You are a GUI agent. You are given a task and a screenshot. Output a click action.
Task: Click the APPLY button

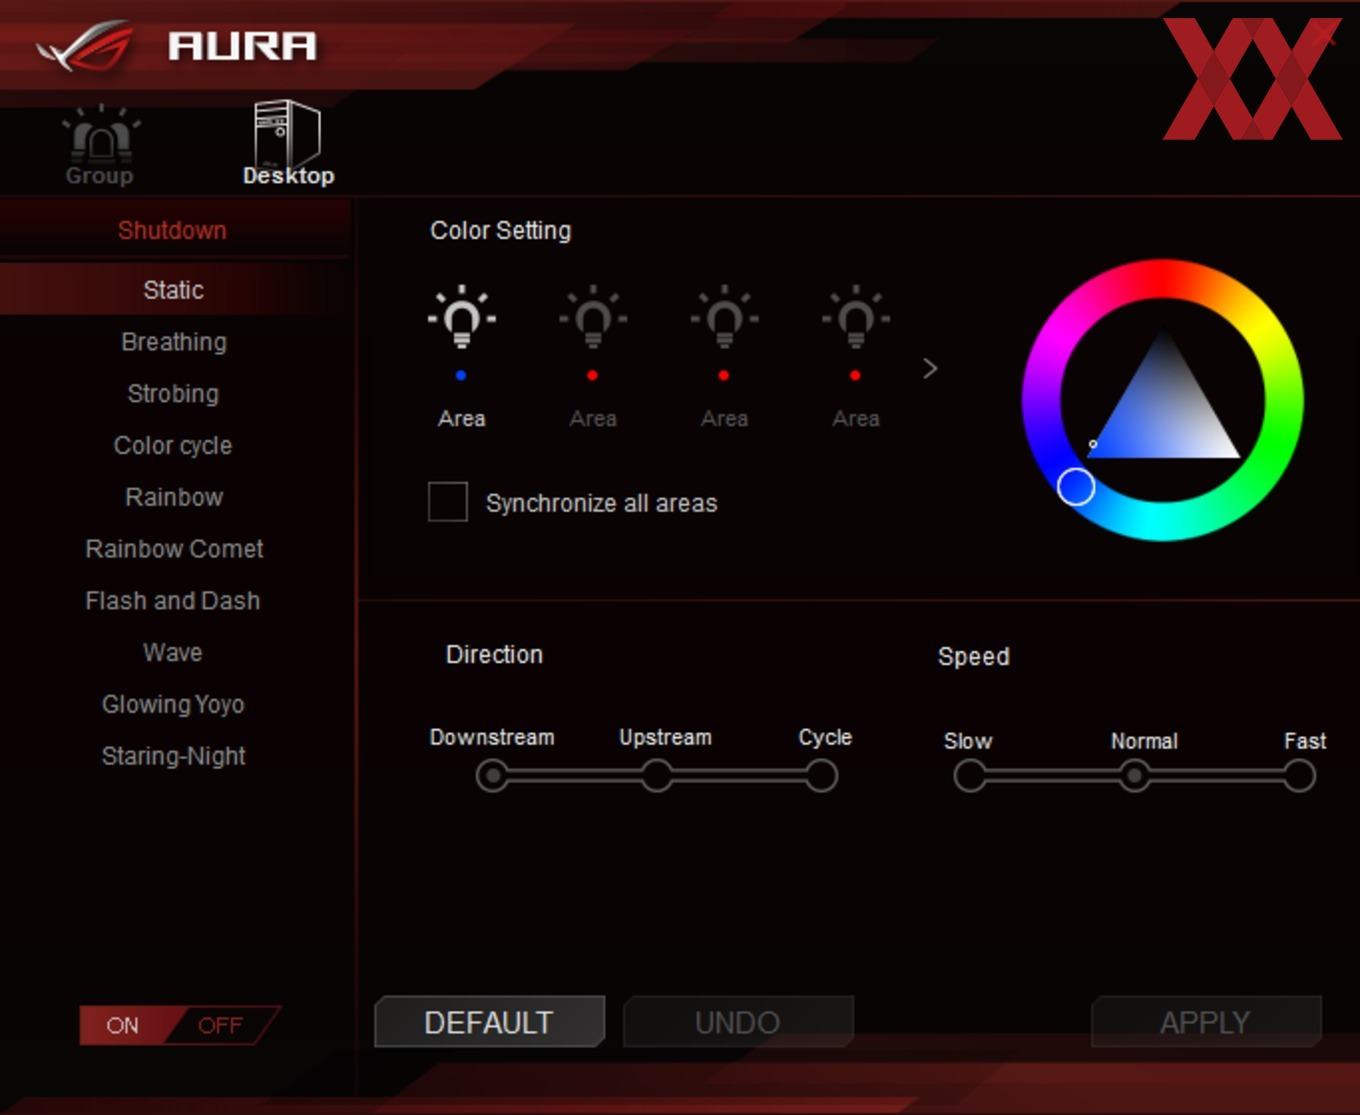click(x=1206, y=1022)
